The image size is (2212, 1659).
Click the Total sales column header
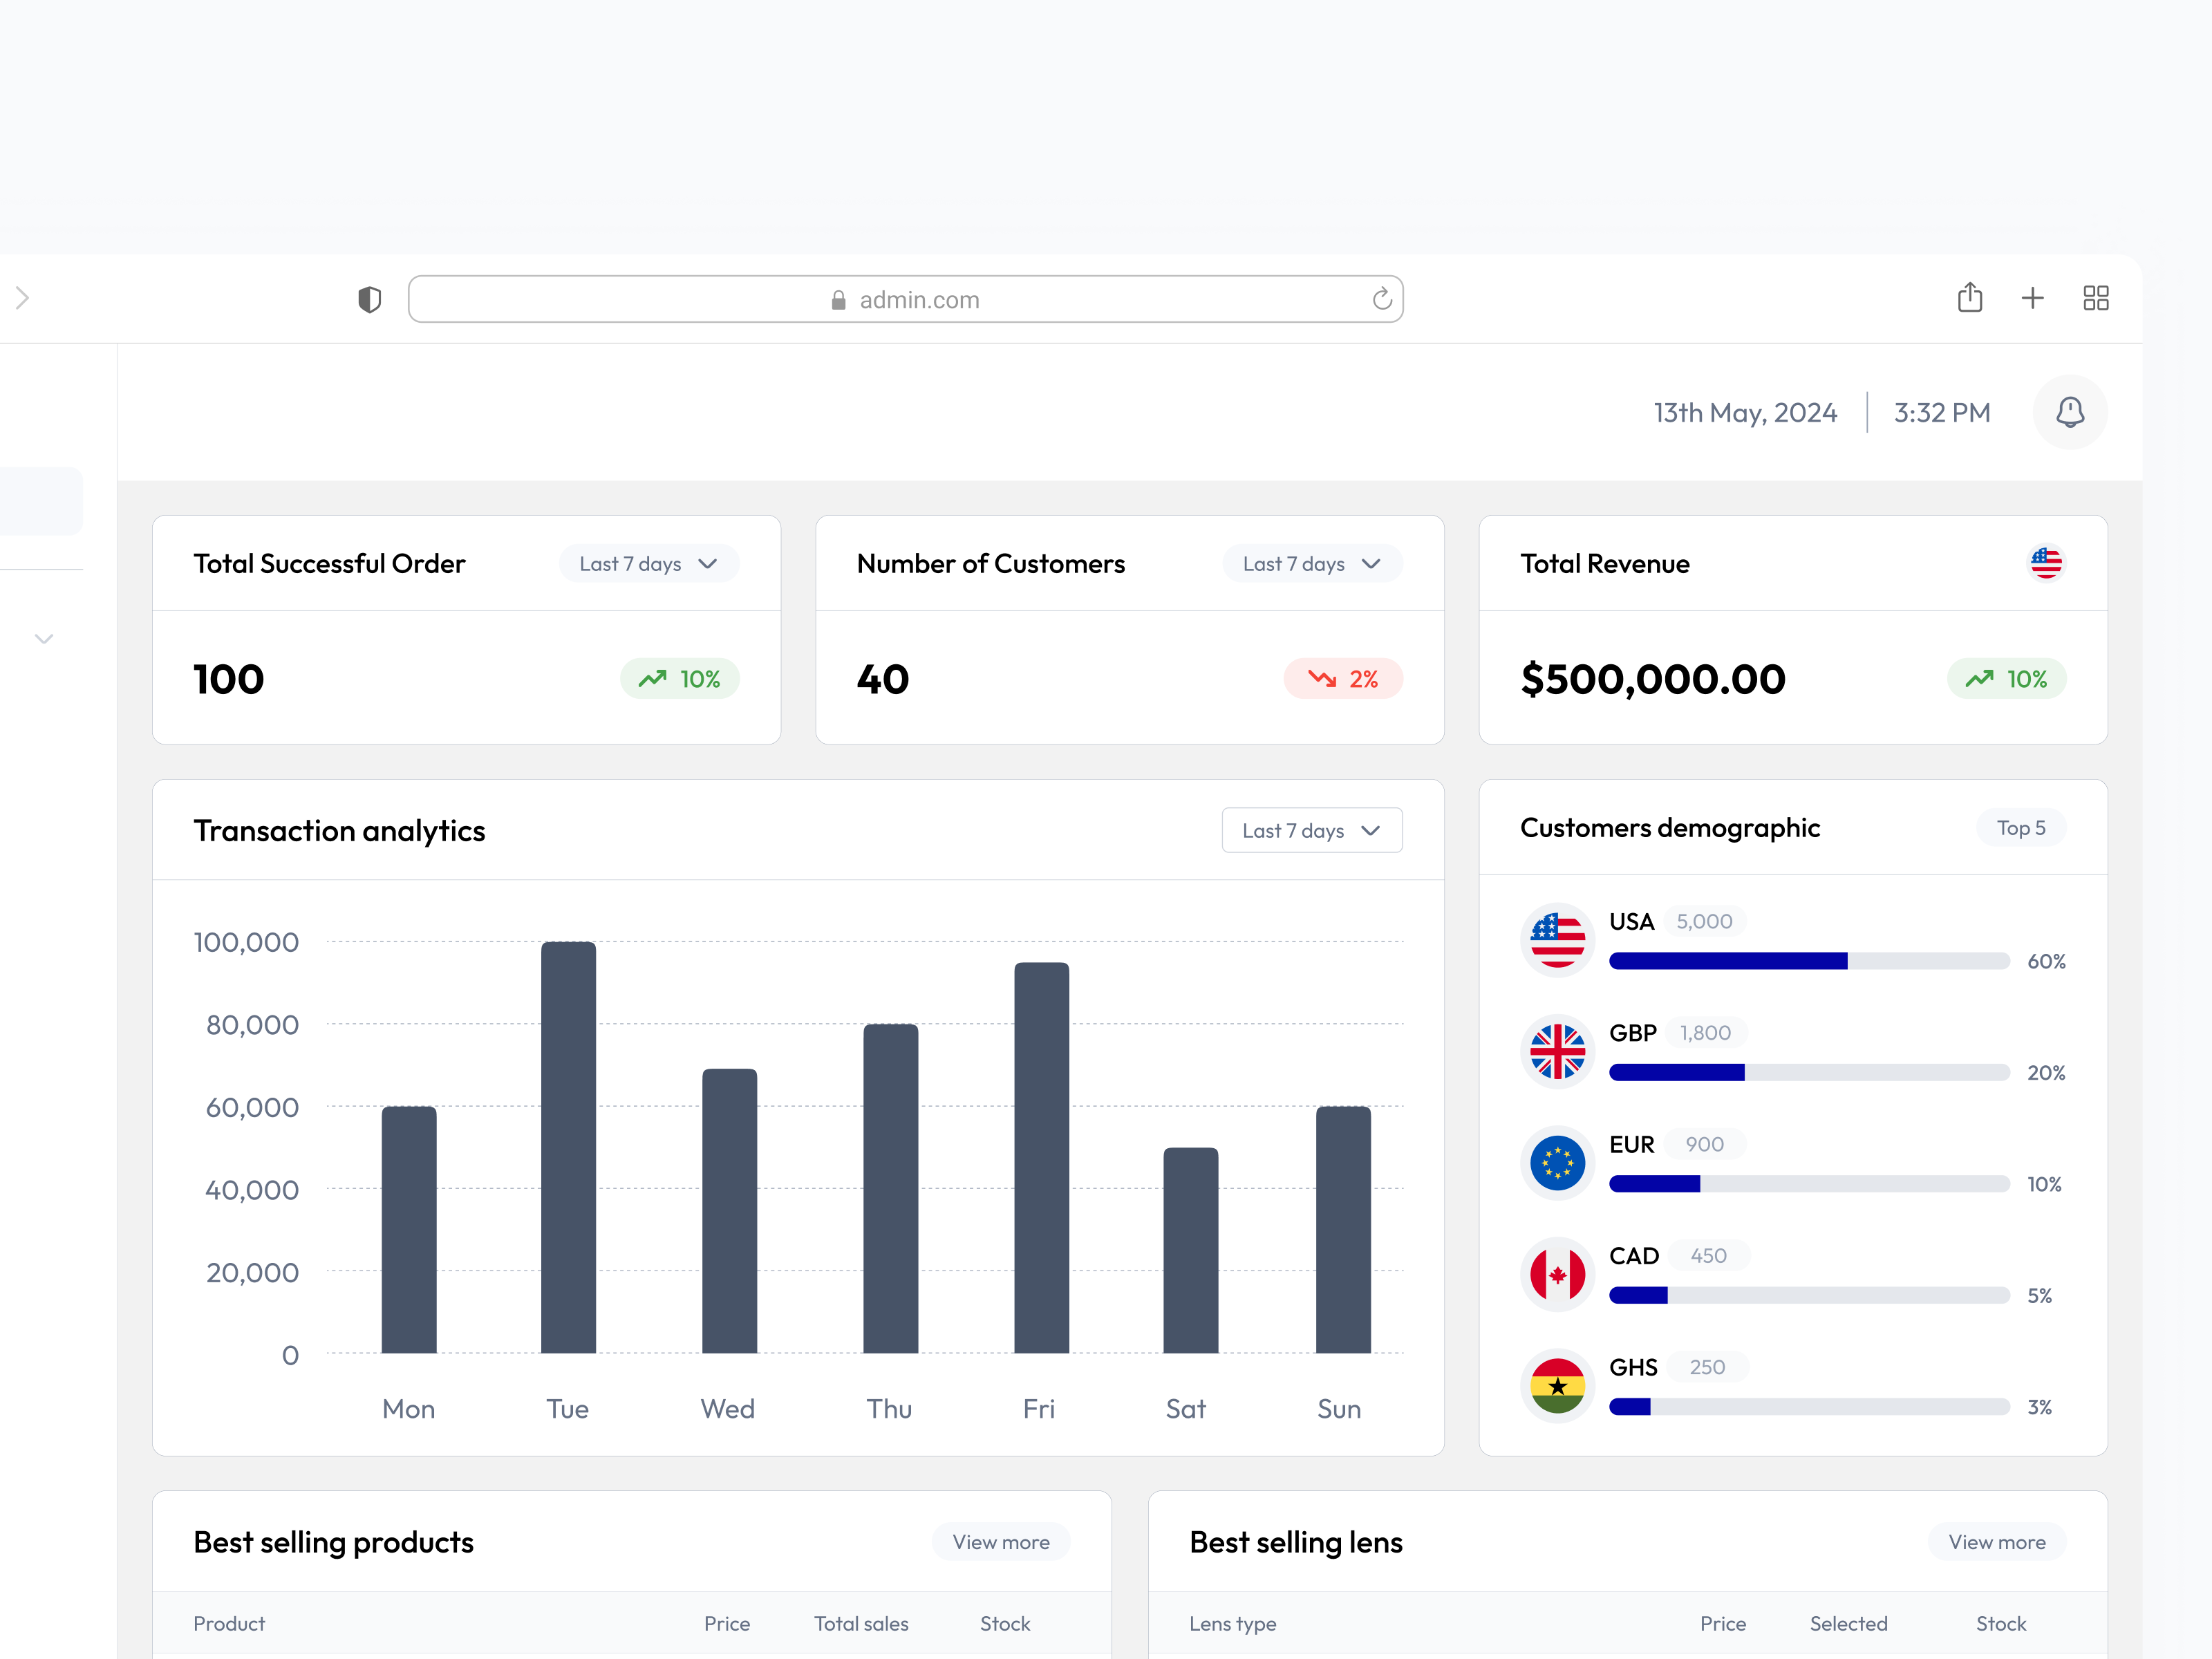coord(861,1623)
